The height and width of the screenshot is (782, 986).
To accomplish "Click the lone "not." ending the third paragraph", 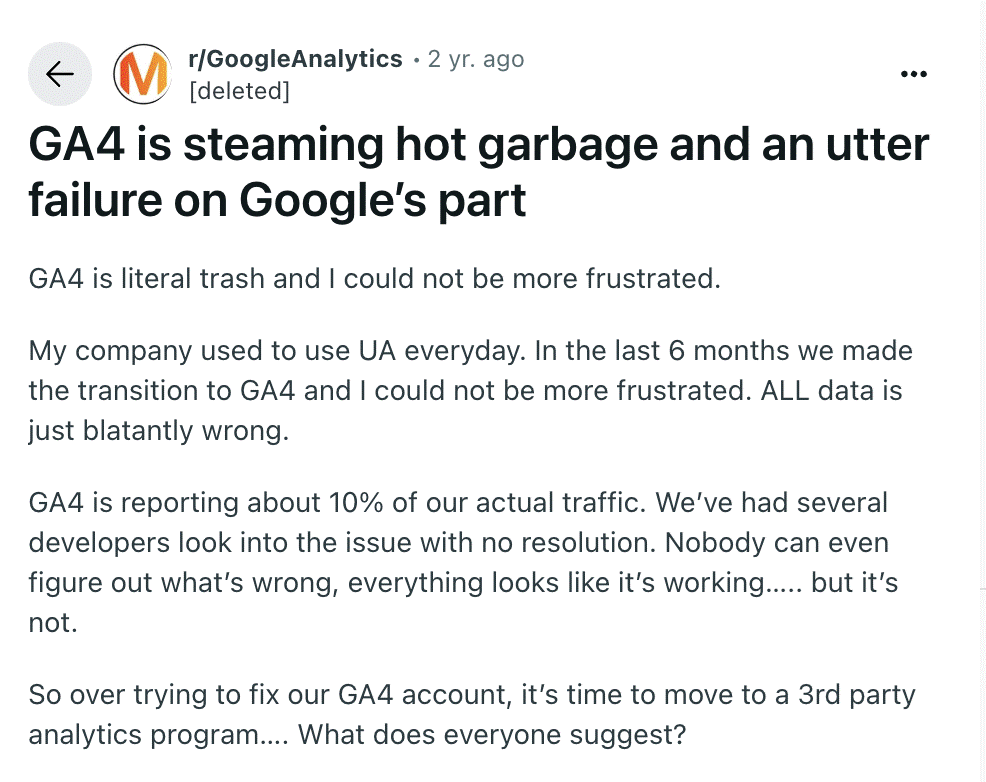I will pyautogui.click(x=52, y=621).
